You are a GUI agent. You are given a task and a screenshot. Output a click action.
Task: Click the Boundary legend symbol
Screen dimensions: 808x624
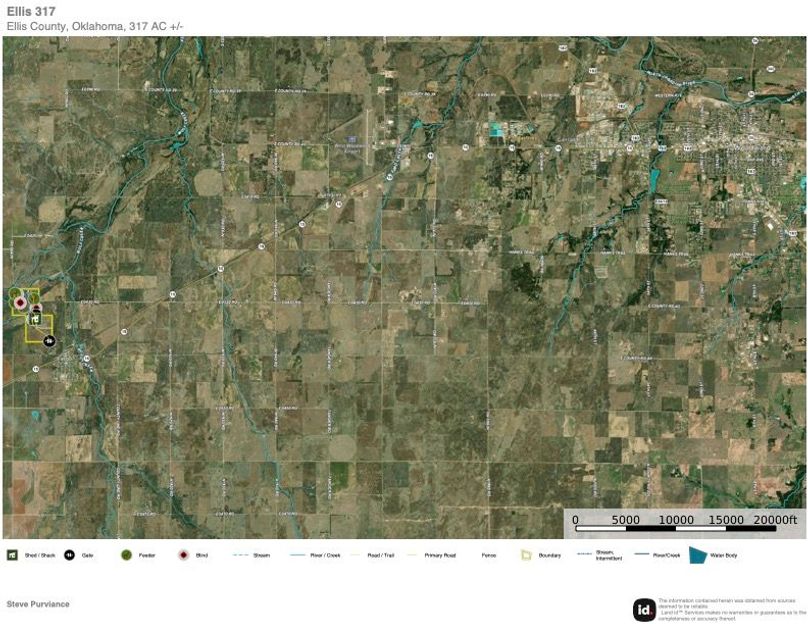(526, 554)
